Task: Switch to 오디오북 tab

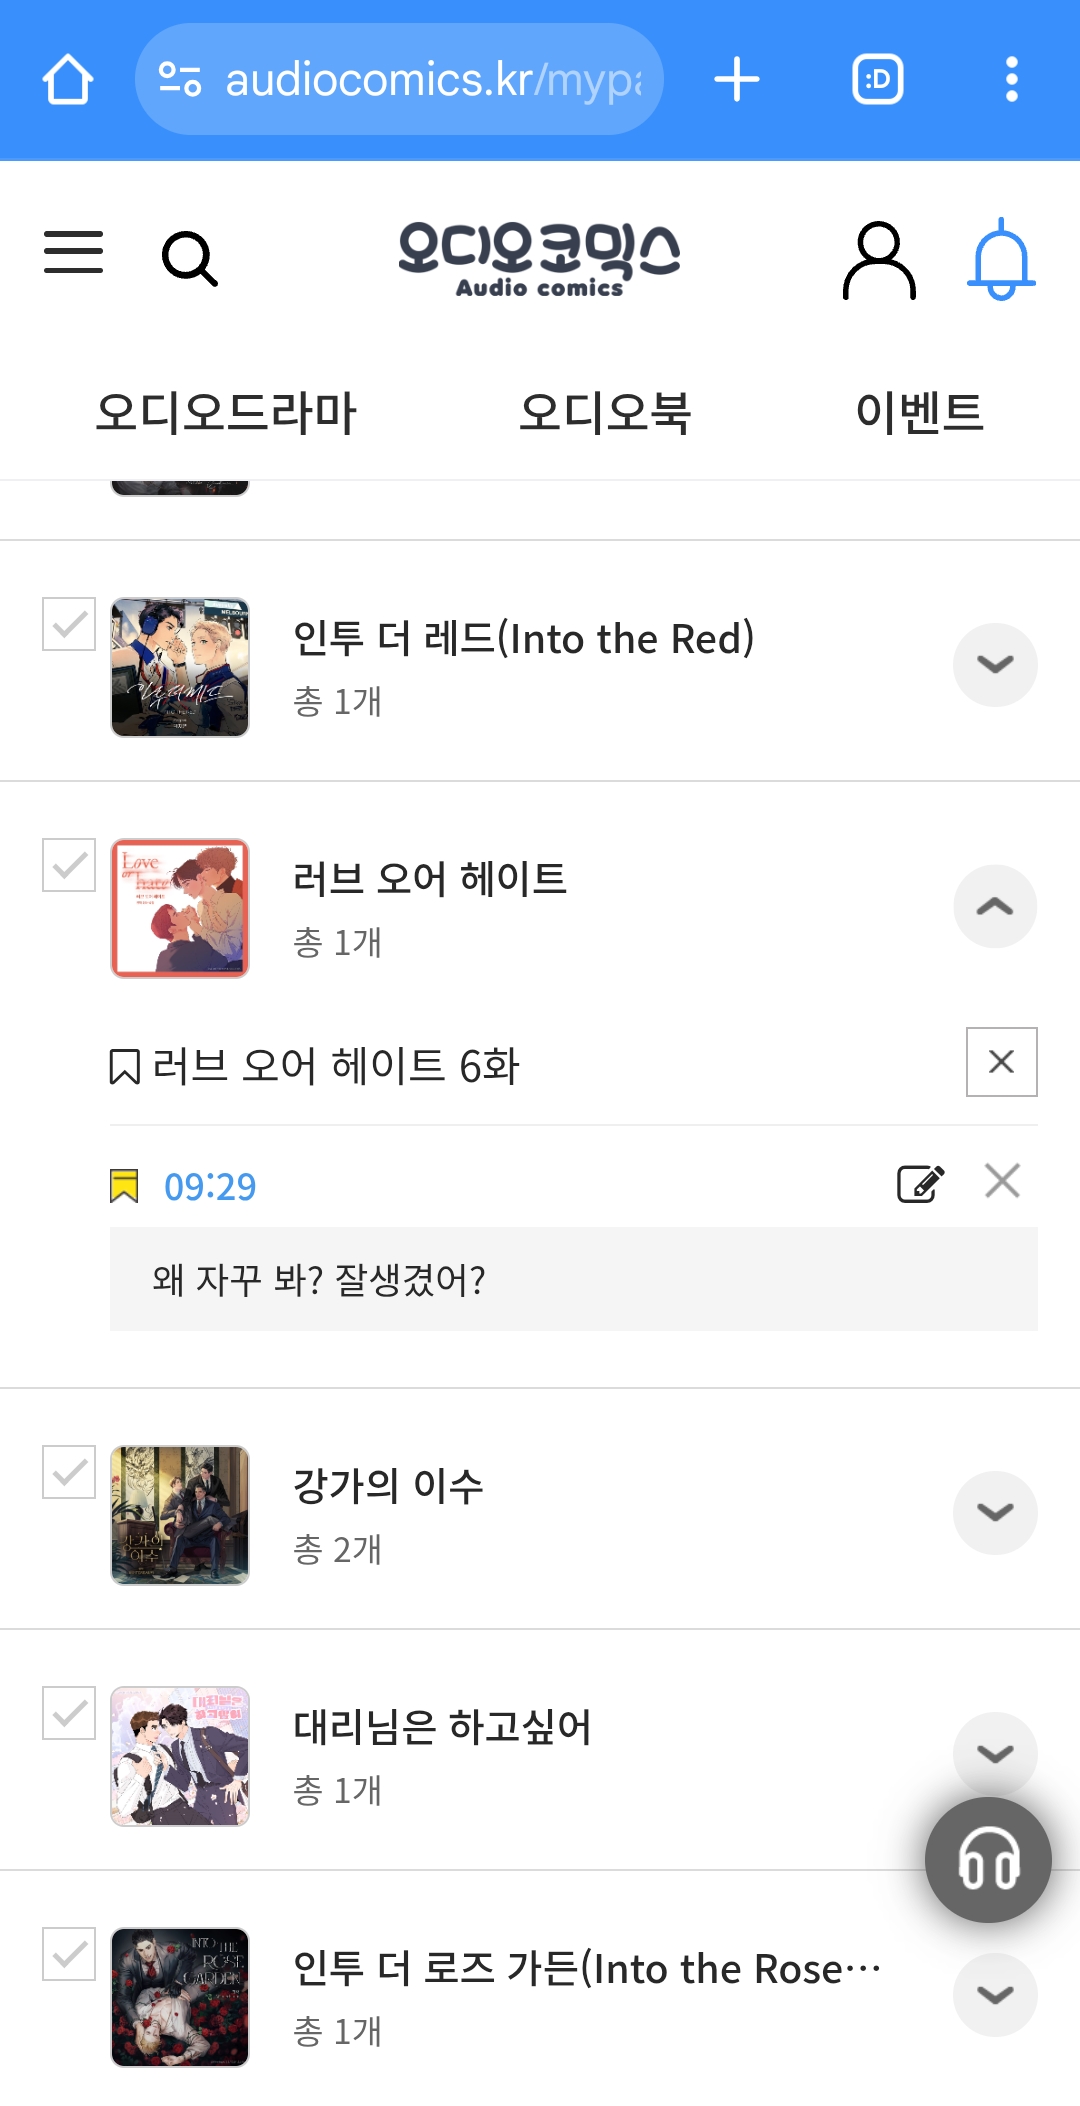Action: [x=605, y=412]
